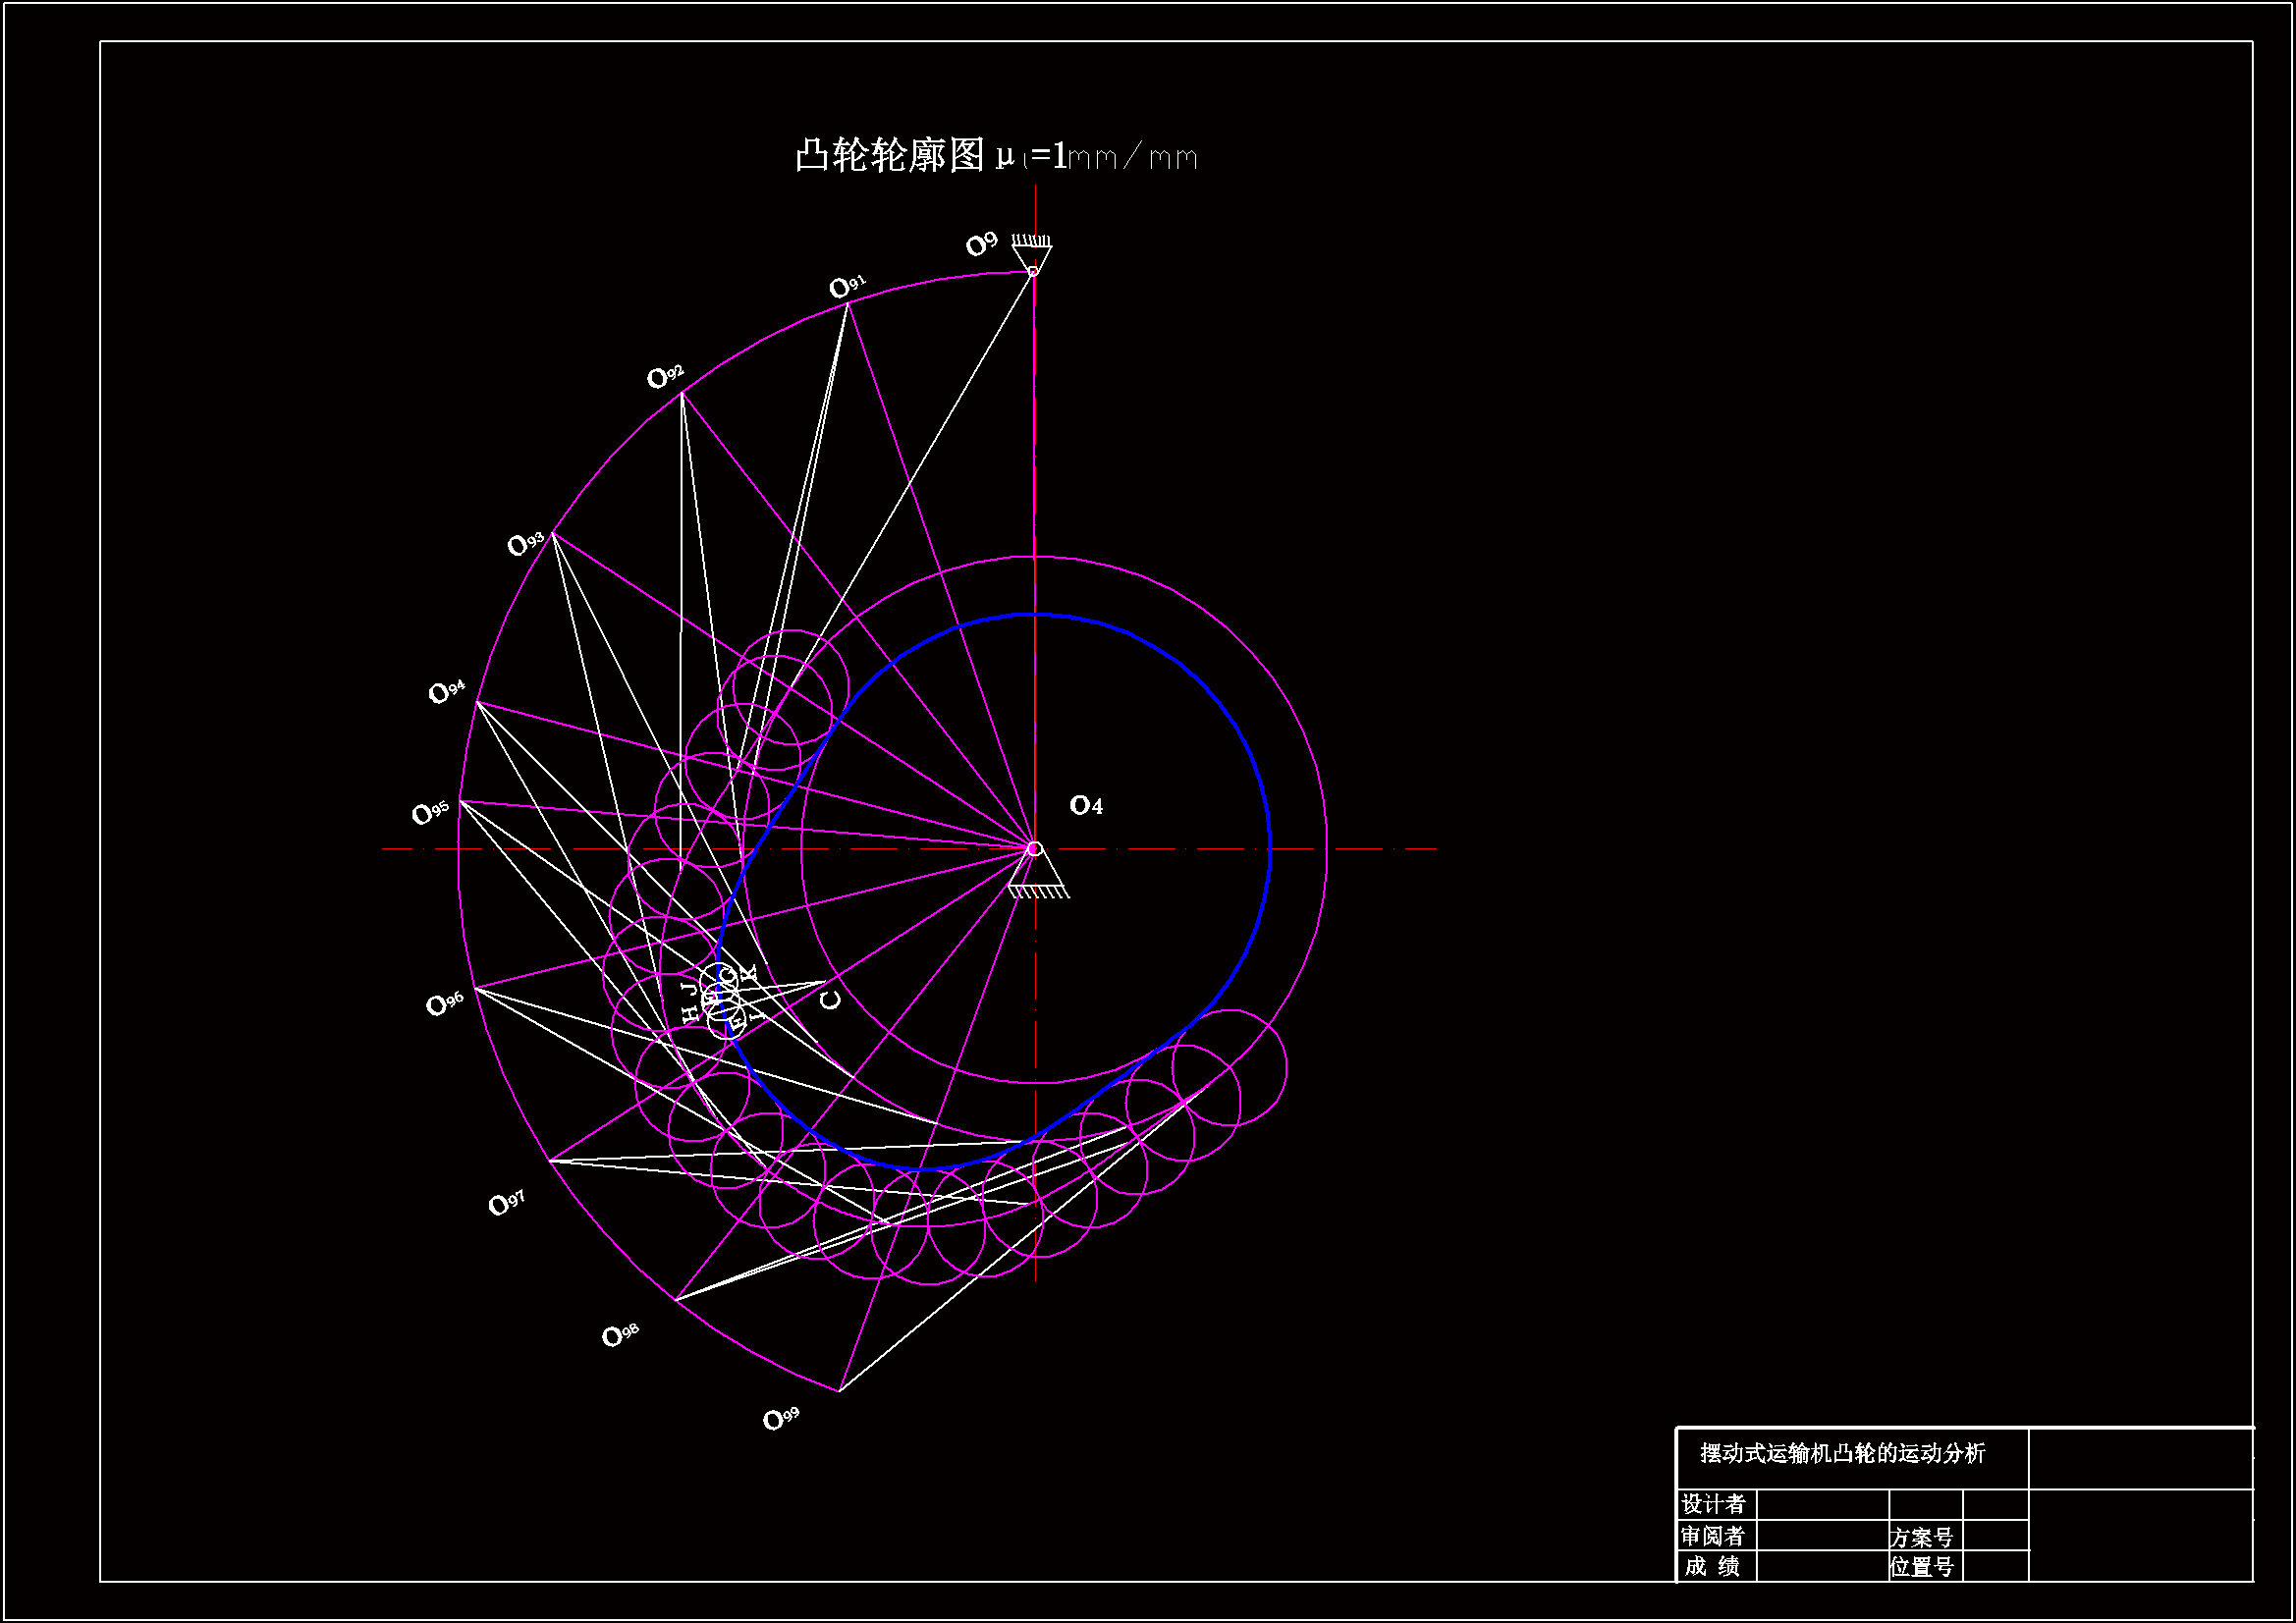Click the fixed hinge symbol at O9

pyautogui.click(x=1031, y=254)
